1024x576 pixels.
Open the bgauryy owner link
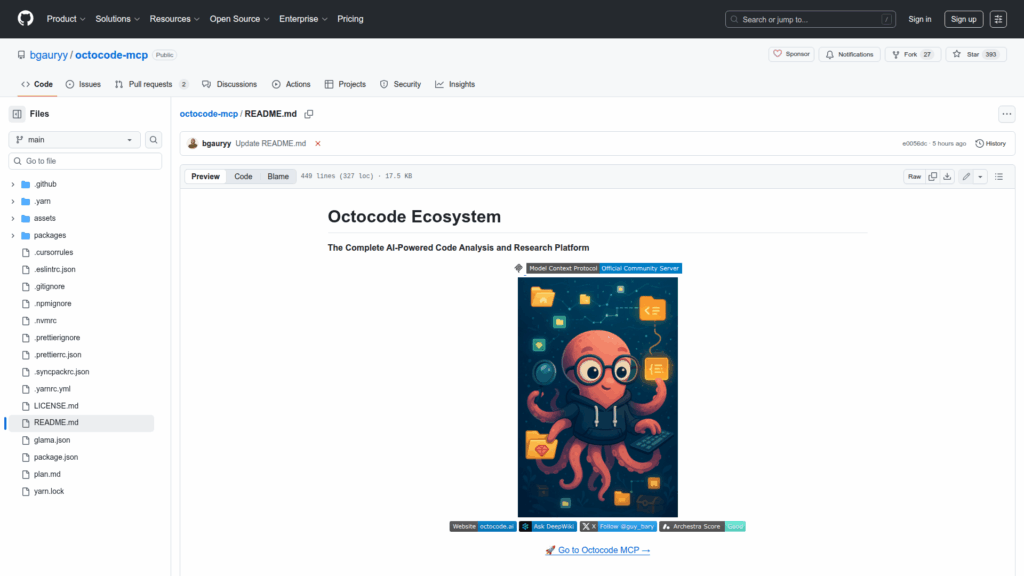coord(48,55)
